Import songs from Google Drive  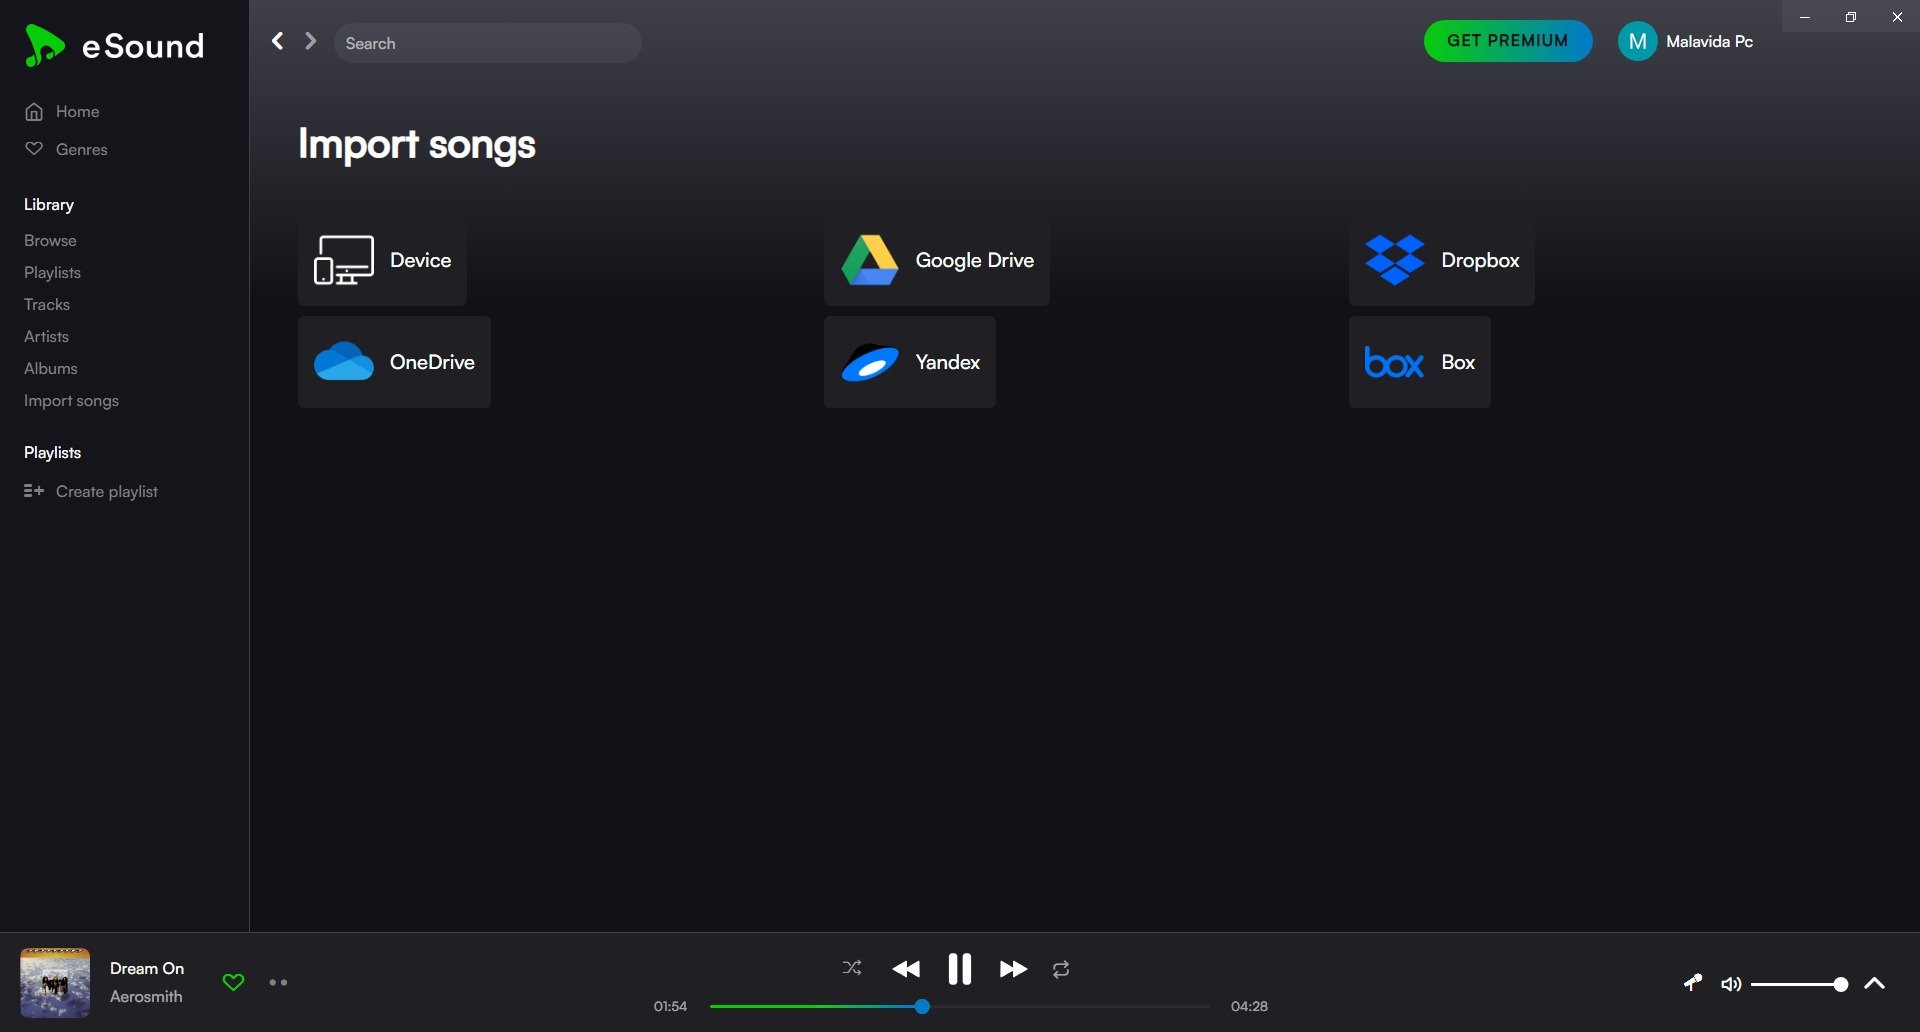(x=937, y=260)
